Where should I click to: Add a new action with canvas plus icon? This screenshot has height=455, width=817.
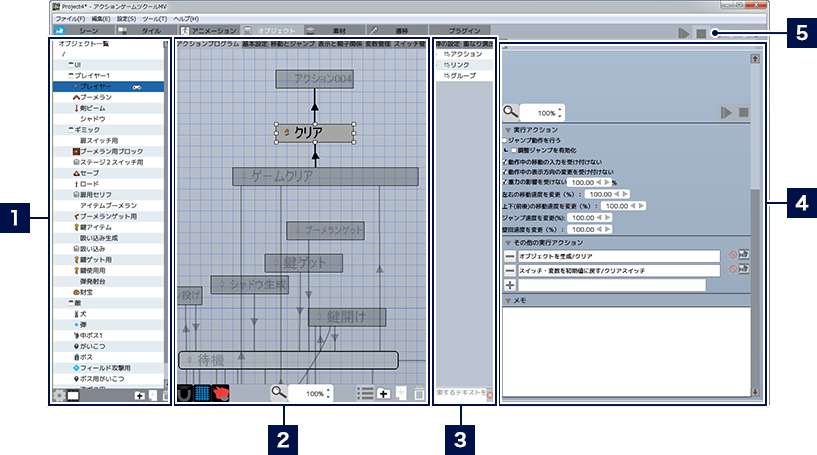click(x=384, y=394)
